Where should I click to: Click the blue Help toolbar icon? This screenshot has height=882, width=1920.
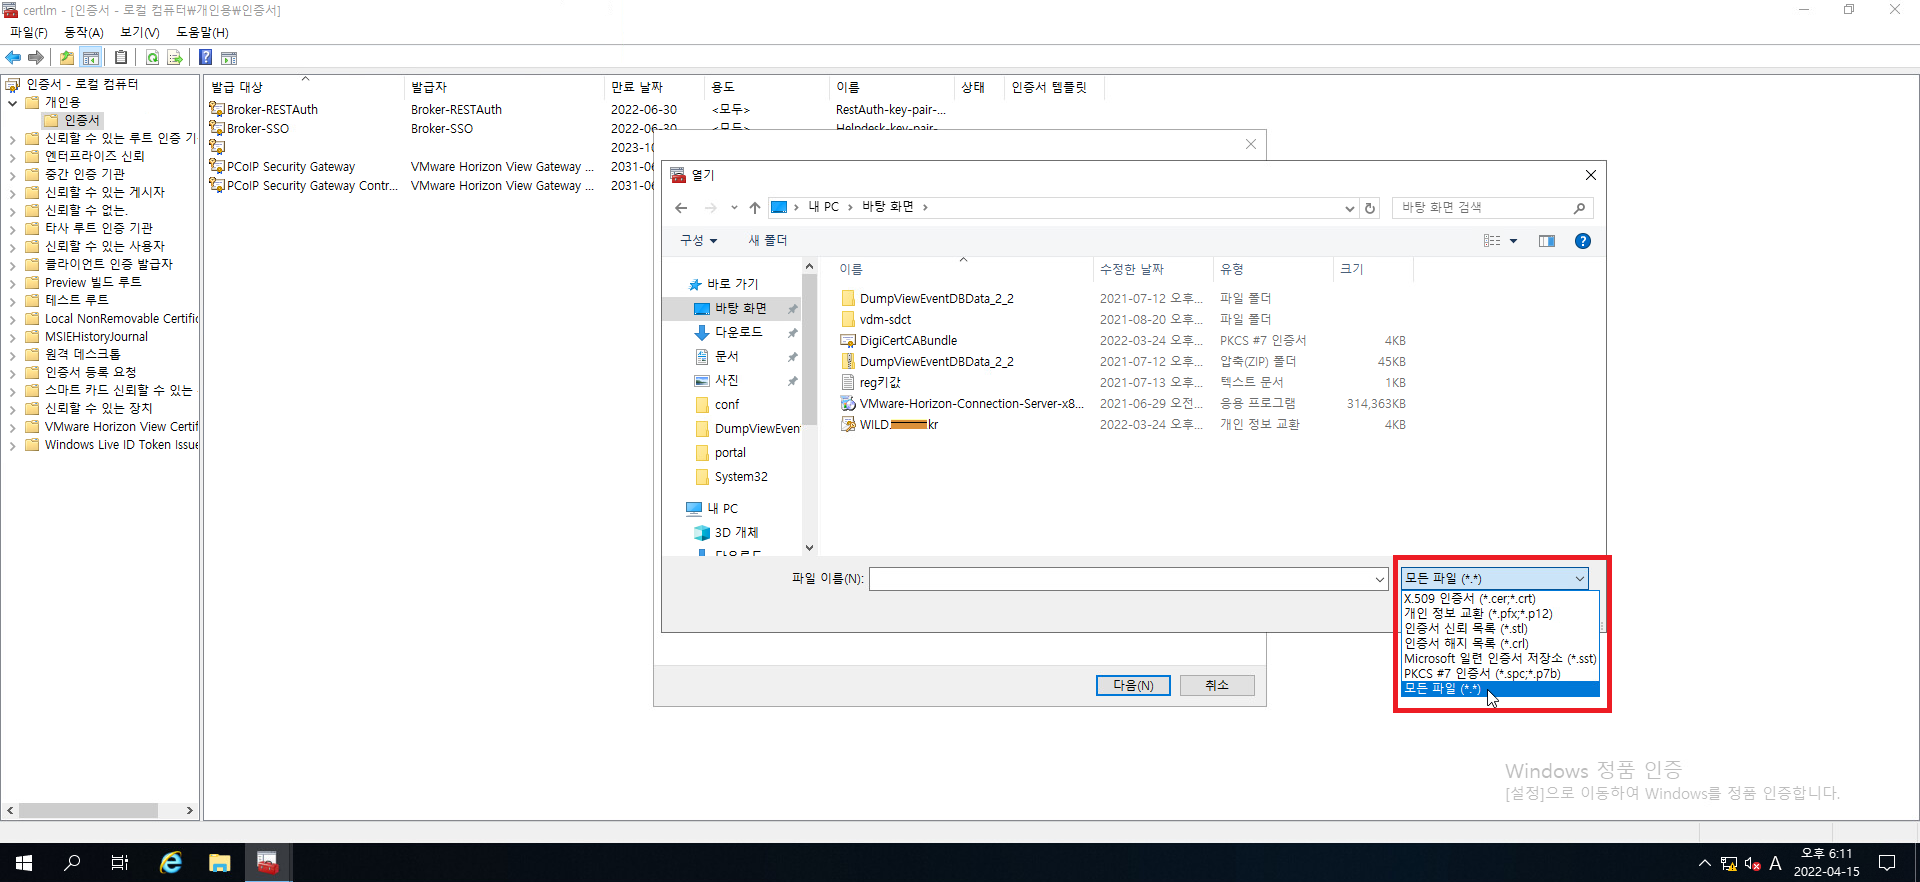coord(205,58)
